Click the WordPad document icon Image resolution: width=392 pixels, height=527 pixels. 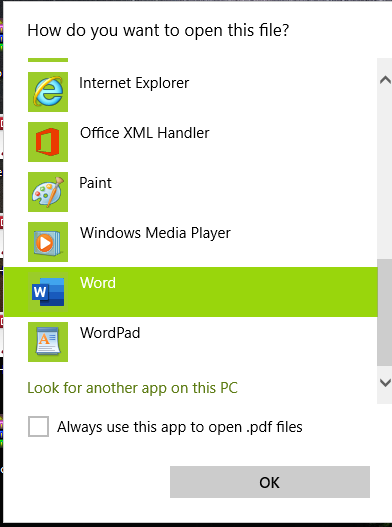pyautogui.click(x=48, y=342)
